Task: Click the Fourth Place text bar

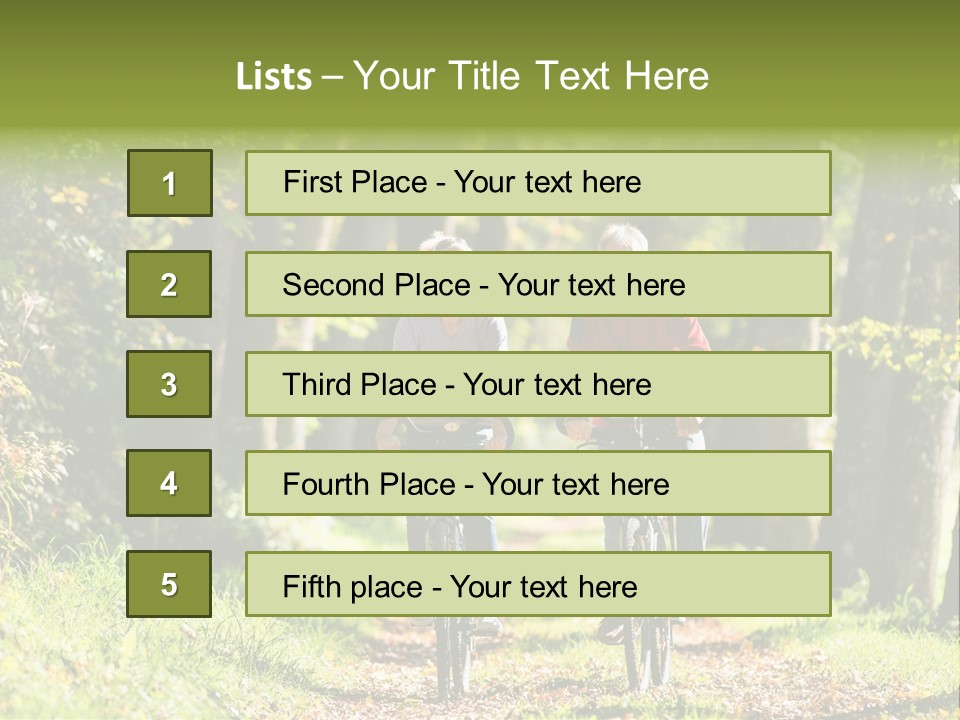Action: pos(538,483)
